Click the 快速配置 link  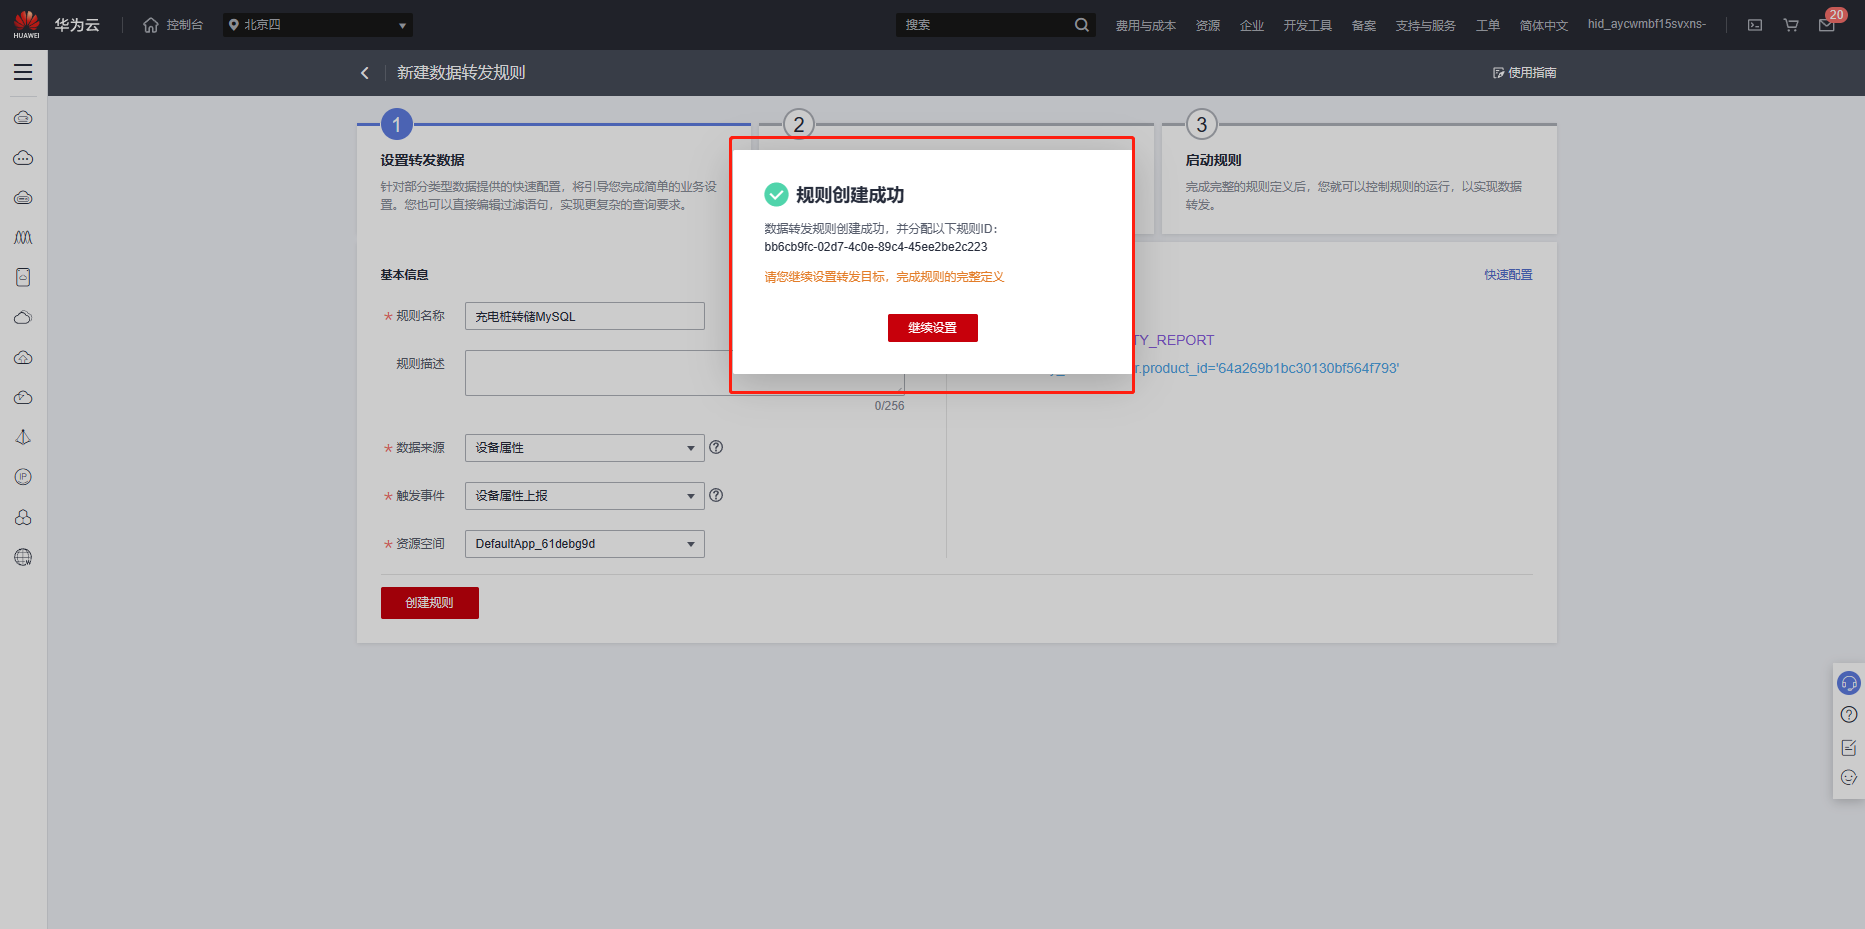pos(1508,275)
